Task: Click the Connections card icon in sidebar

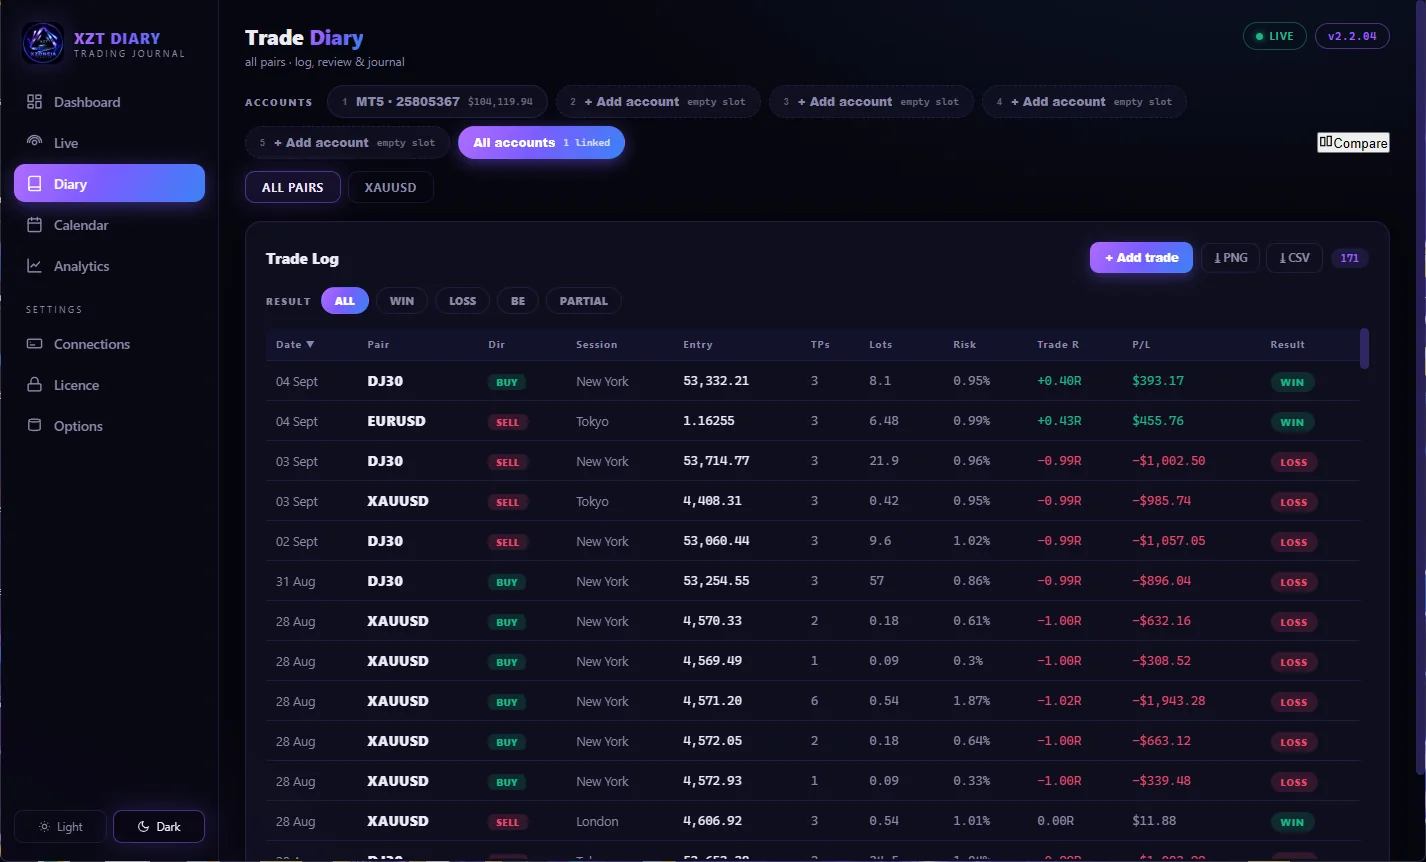Action: [34, 344]
